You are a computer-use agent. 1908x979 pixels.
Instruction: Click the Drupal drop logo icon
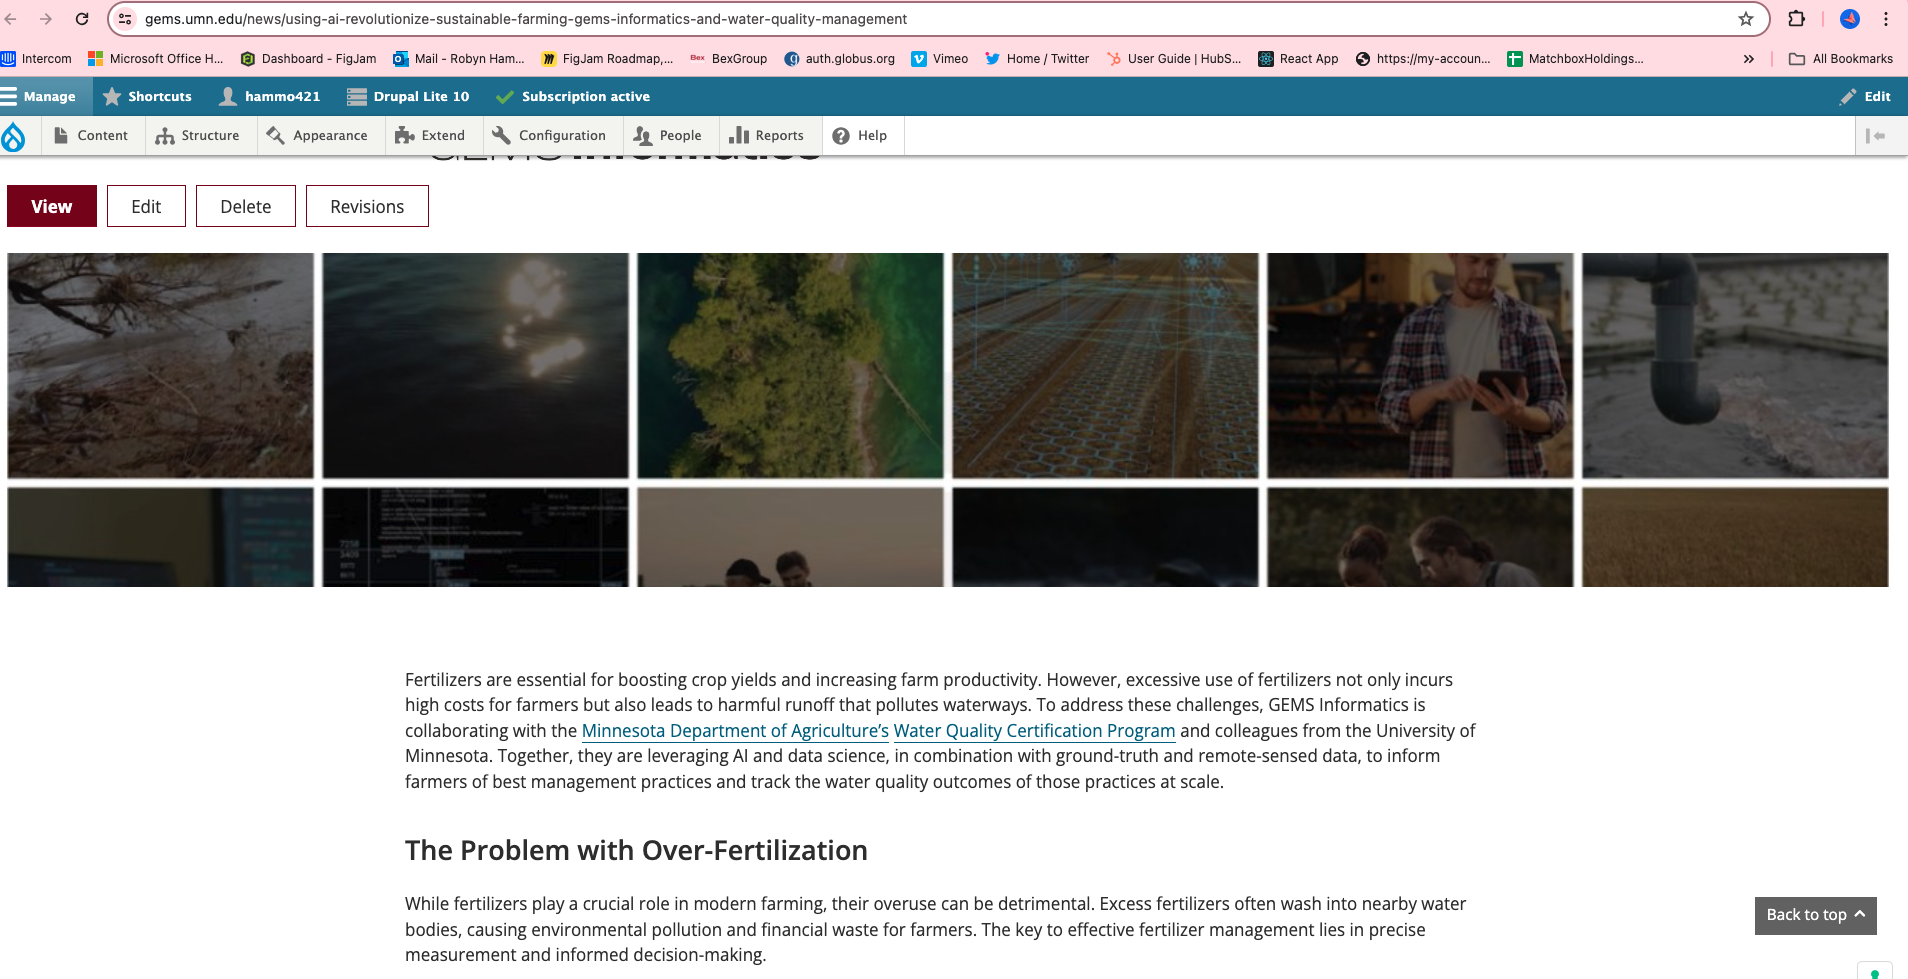14,136
